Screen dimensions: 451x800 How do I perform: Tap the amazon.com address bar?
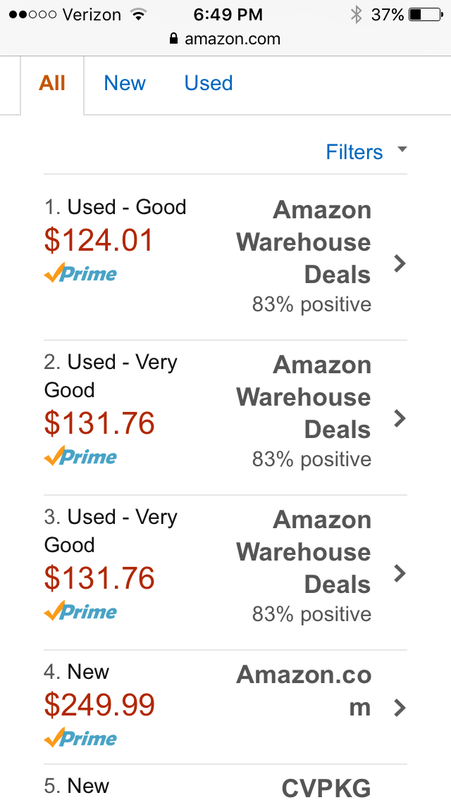[x=226, y=39]
